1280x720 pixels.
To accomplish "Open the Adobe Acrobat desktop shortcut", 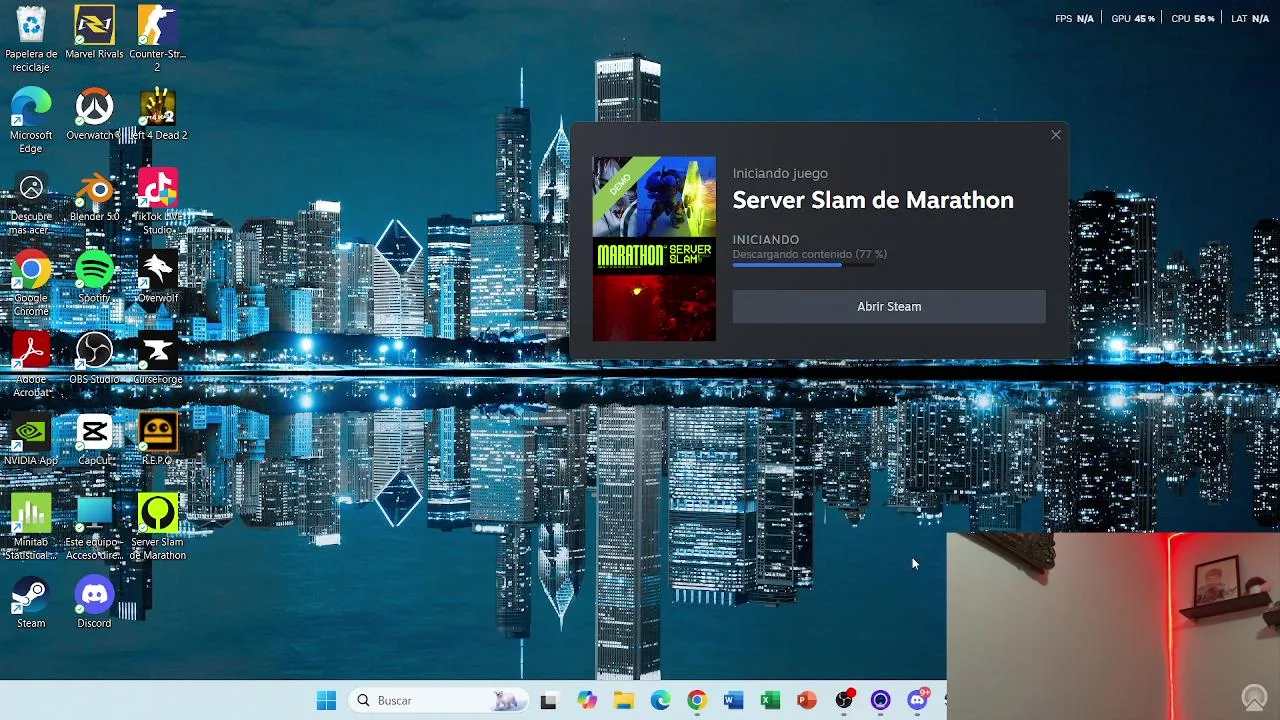I will click(x=31, y=364).
